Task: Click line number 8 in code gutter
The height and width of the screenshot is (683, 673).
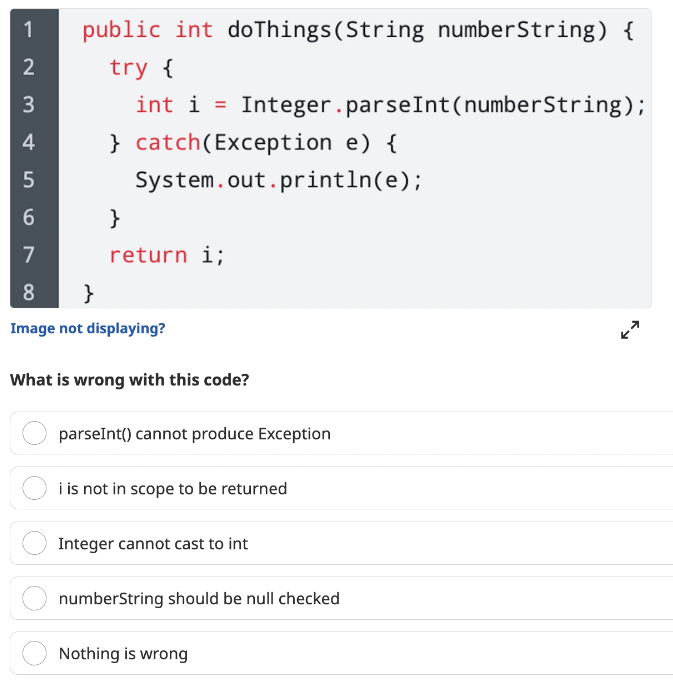Action: (29, 292)
